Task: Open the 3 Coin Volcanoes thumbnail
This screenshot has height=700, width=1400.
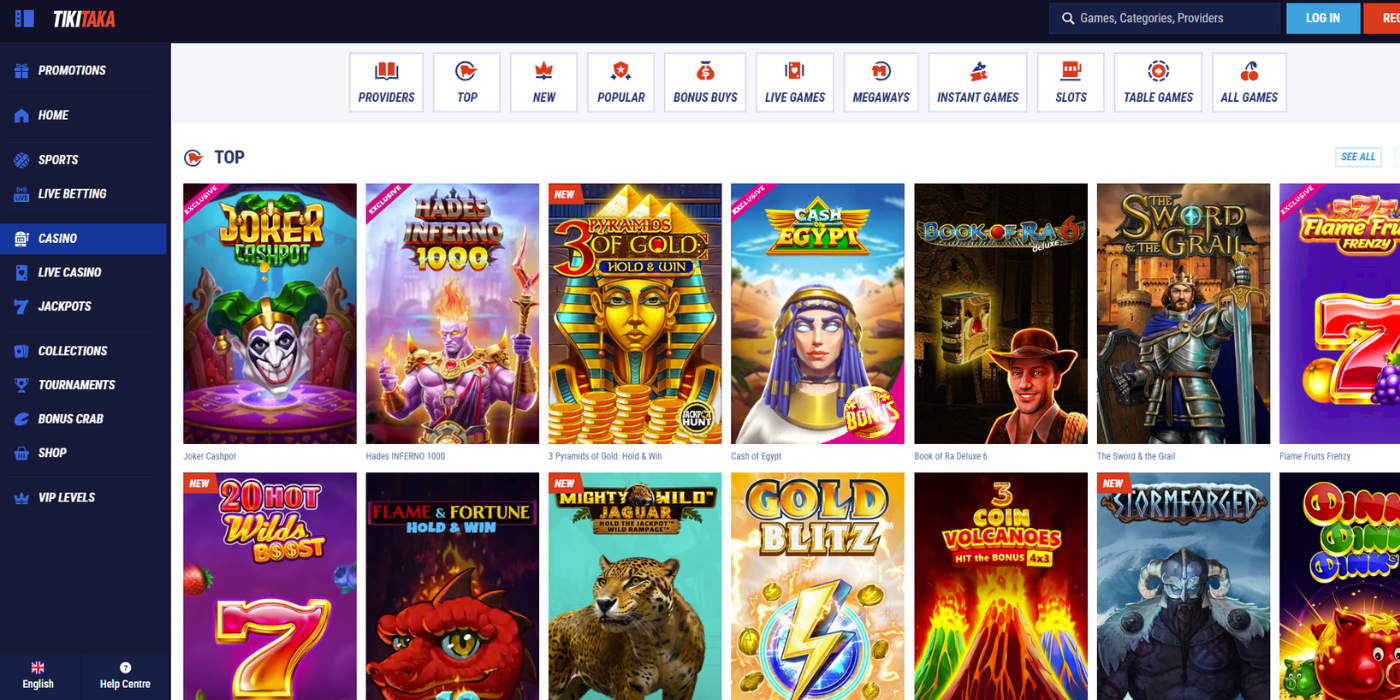Action: click(1001, 586)
